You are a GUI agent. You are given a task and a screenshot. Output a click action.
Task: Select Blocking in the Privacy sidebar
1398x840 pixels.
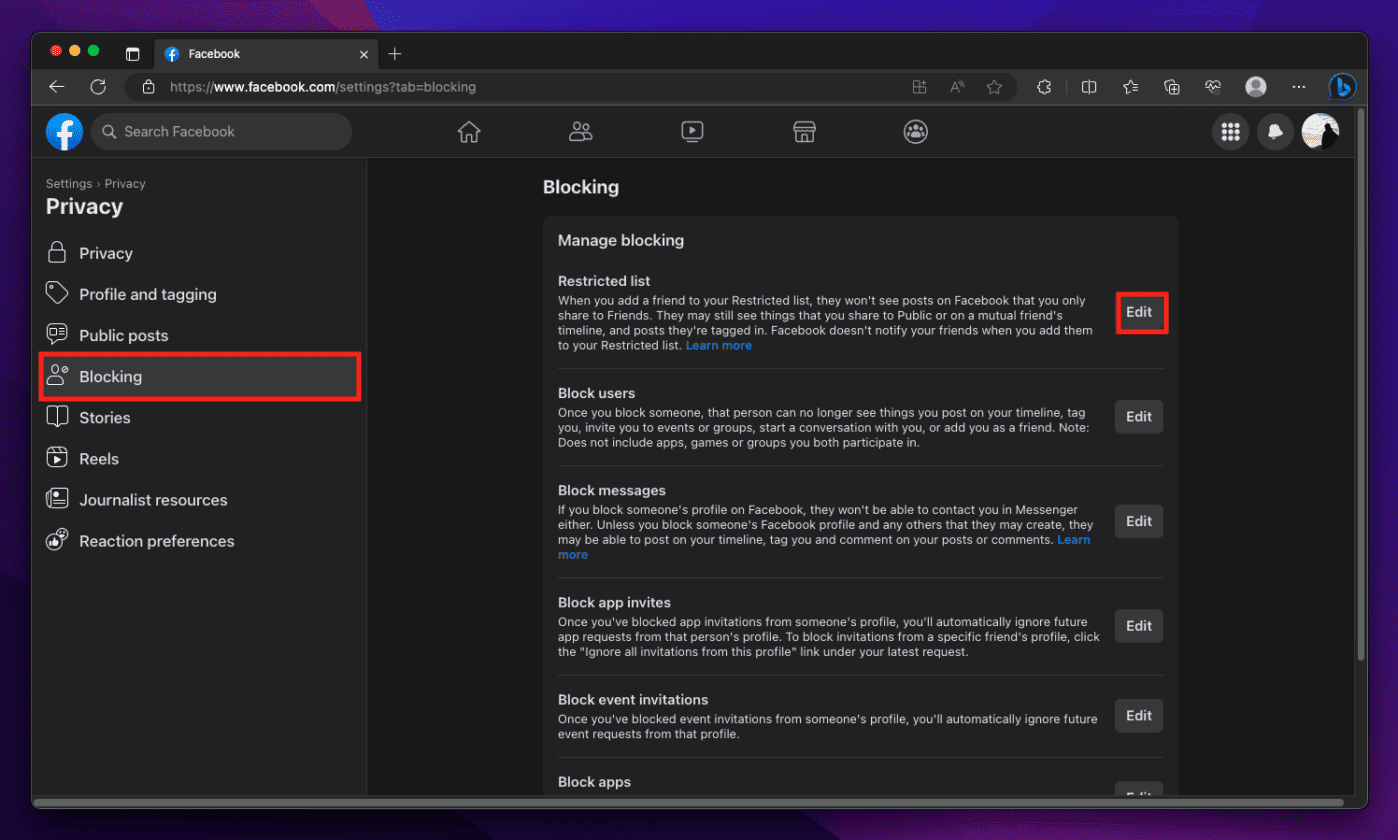pyautogui.click(x=199, y=377)
